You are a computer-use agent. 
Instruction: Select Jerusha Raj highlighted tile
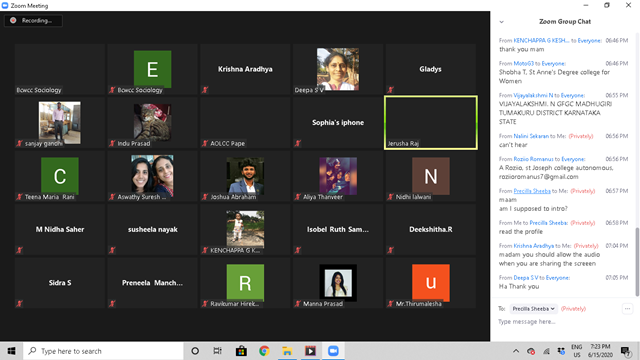pos(431,123)
